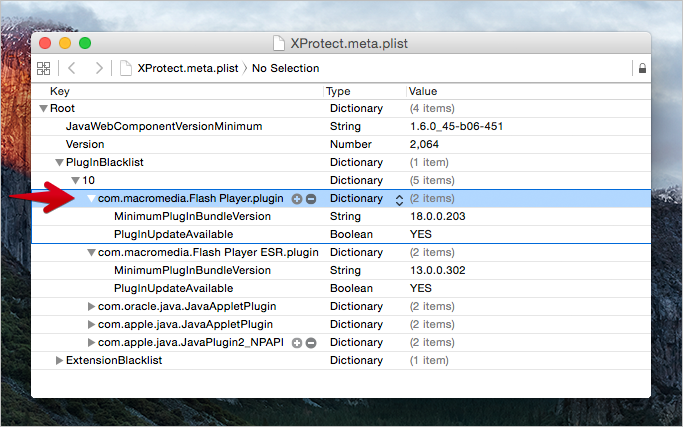Click the file icon beside XProtect.meta.plist in jump bar

click(x=126, y=68)
